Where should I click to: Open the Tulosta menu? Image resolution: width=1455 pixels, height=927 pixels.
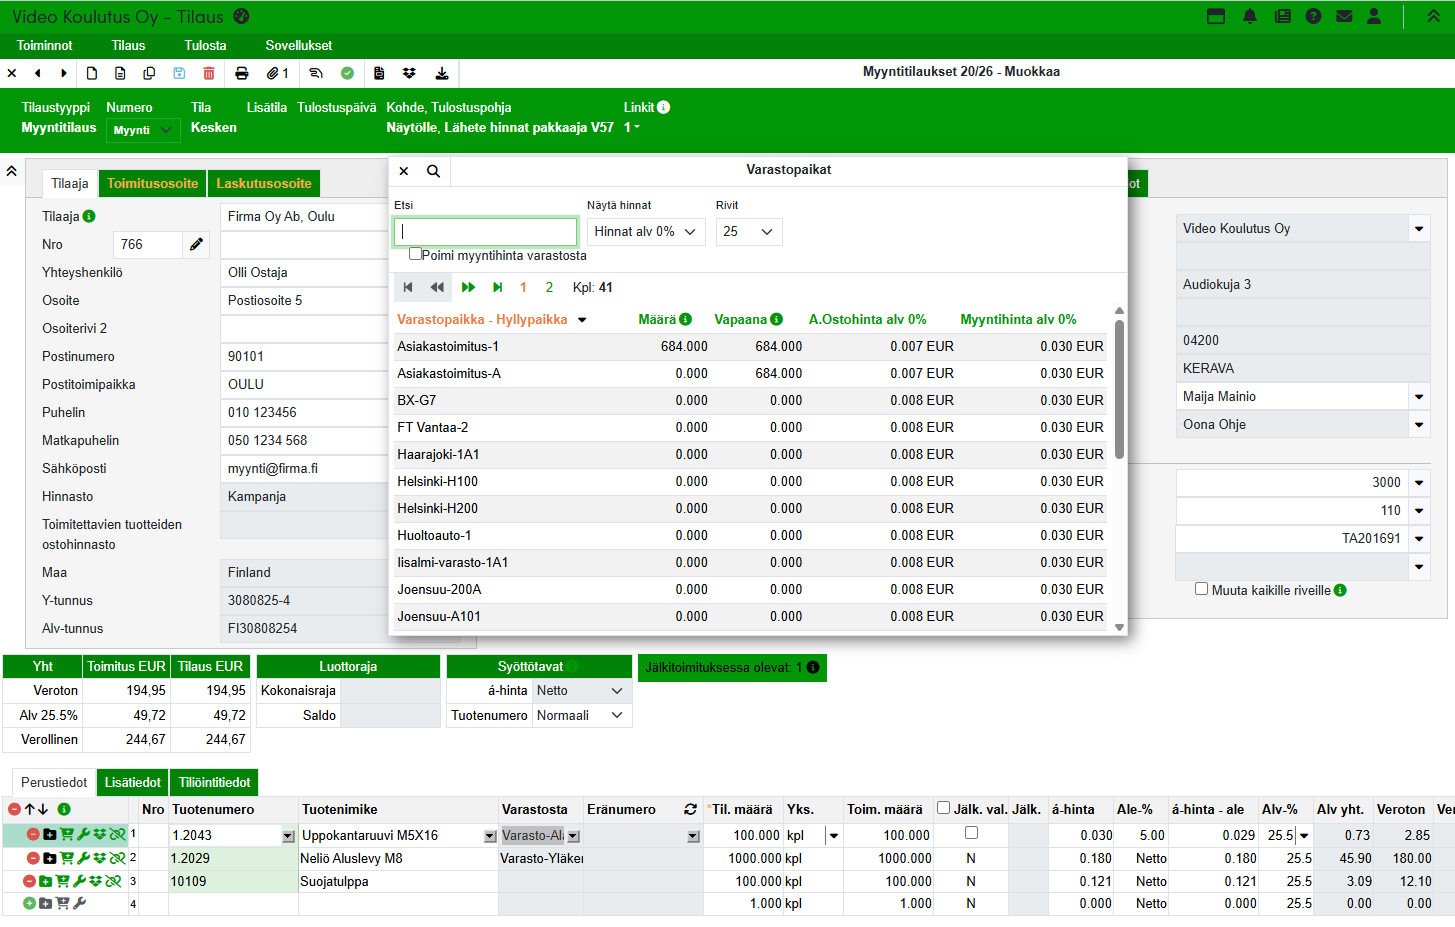[x=205, y=46]
